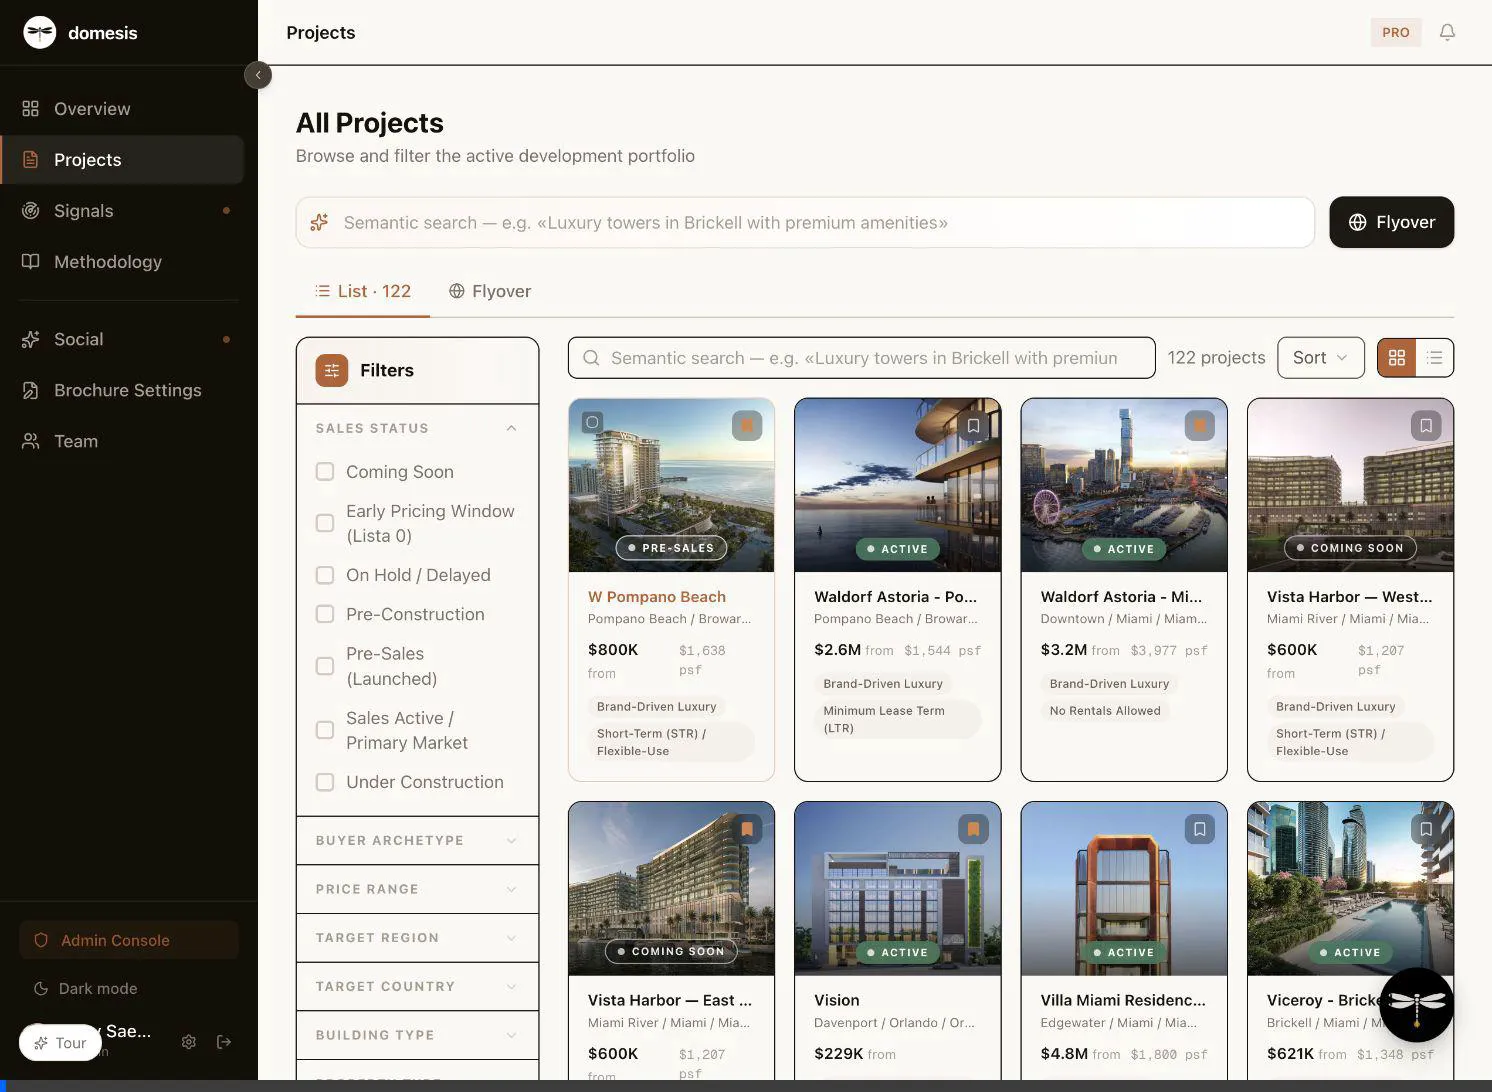Focus the semantic search field above cards
Screen dimensions: 1492x1092
tap(862, 358)
